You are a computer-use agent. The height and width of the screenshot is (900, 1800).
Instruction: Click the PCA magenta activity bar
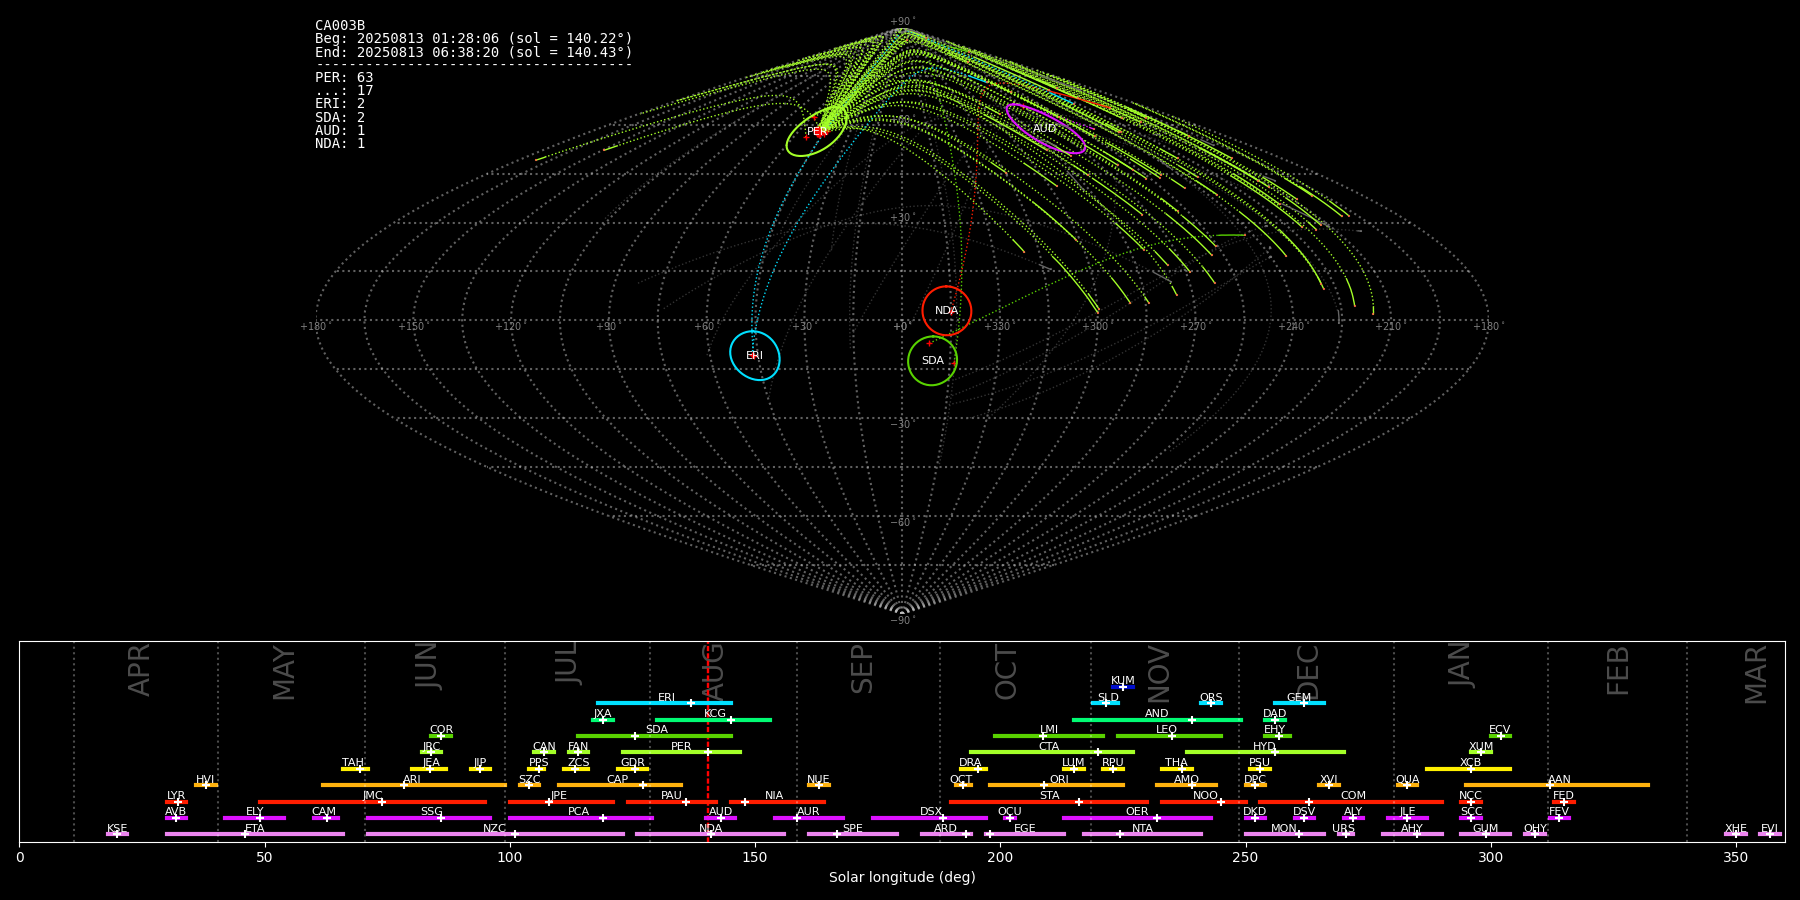(x=580, y=818)
